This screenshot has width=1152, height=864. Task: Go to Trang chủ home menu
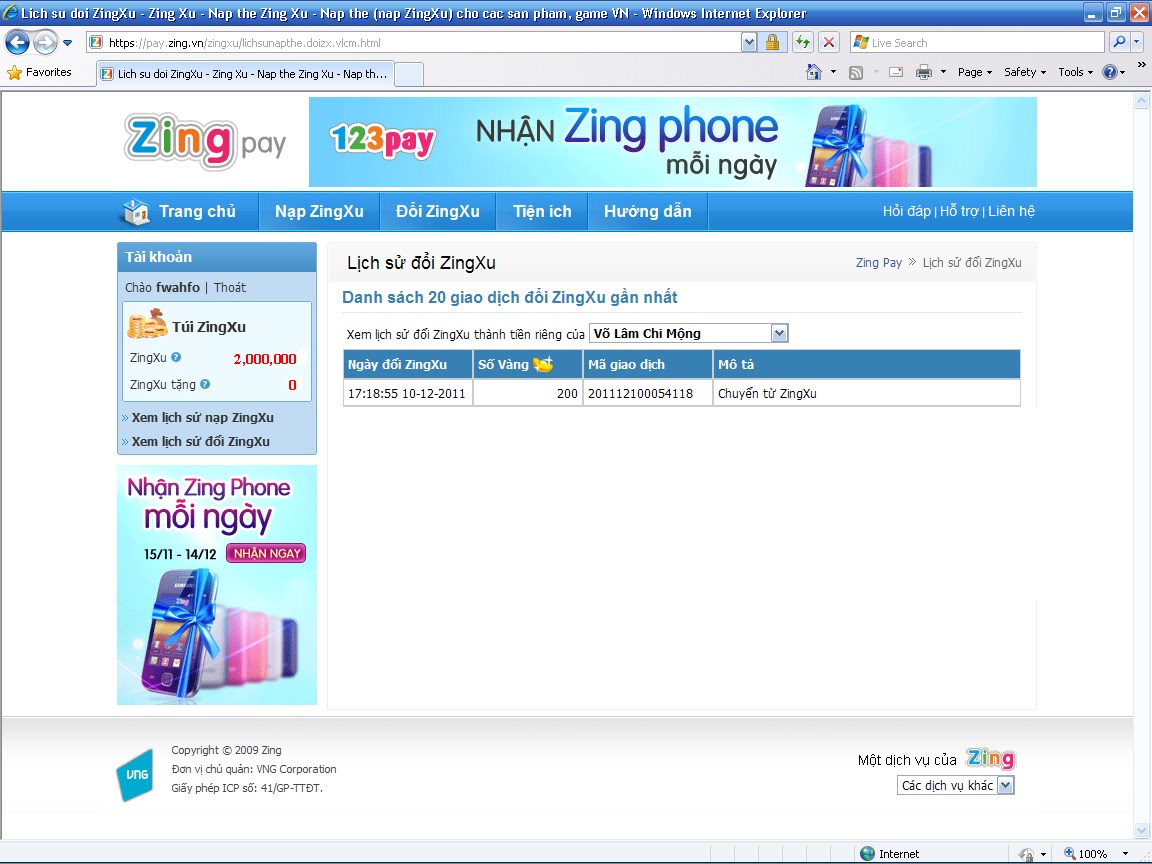click(x=180, y=212)
